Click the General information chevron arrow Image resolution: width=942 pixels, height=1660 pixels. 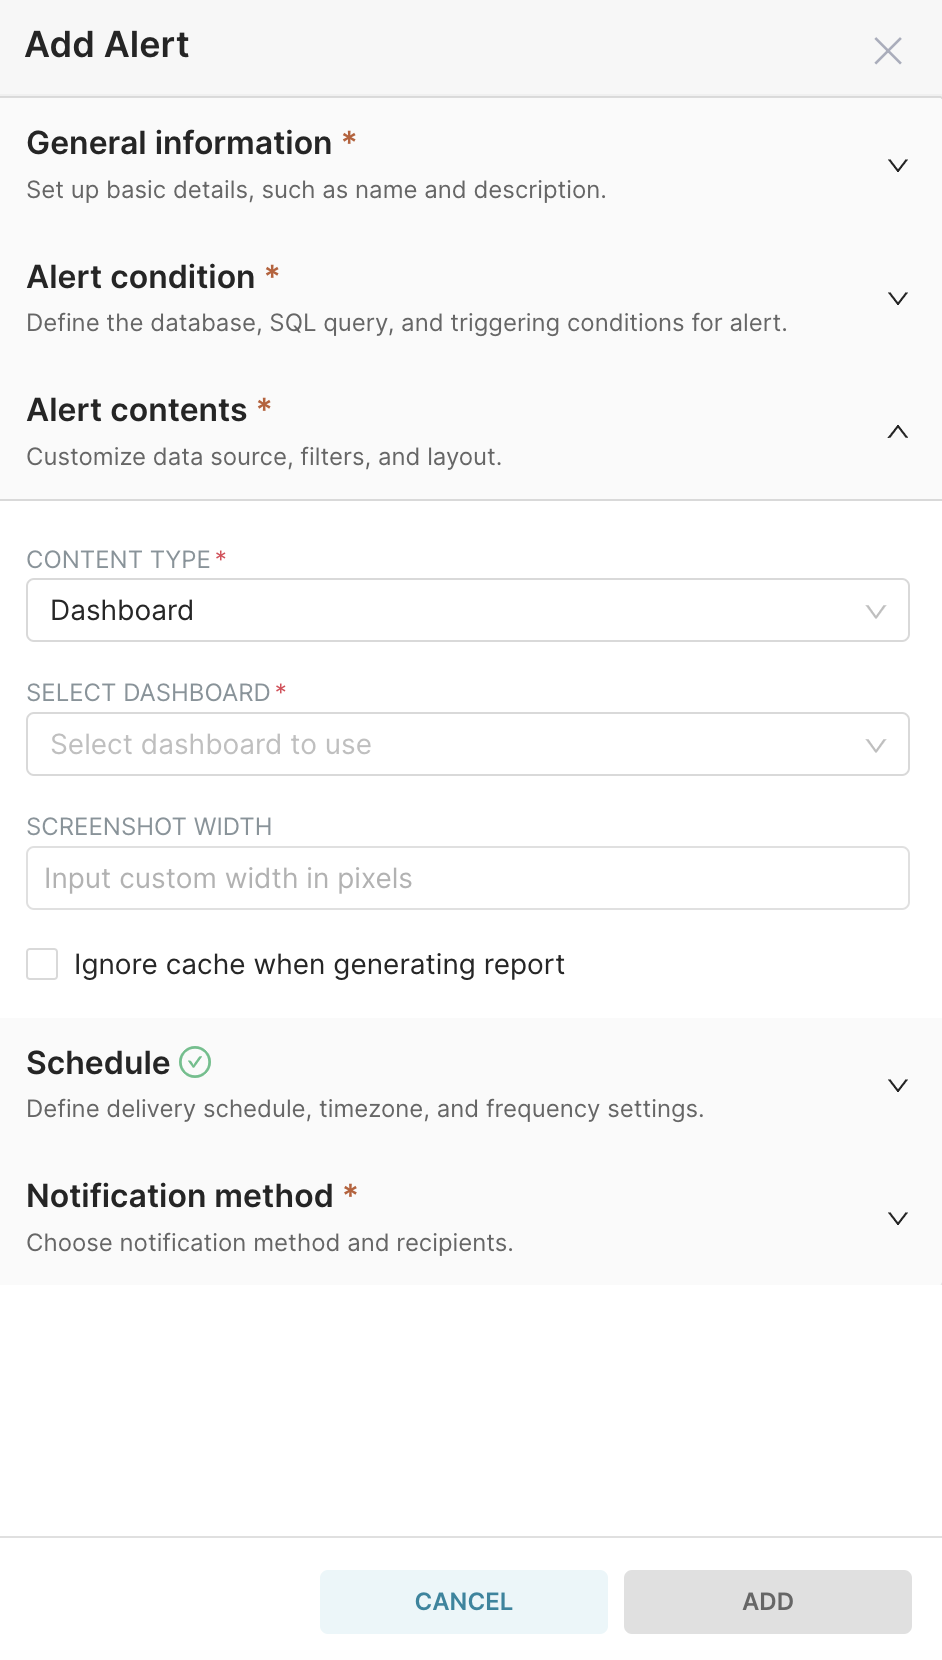click(898, 165)
